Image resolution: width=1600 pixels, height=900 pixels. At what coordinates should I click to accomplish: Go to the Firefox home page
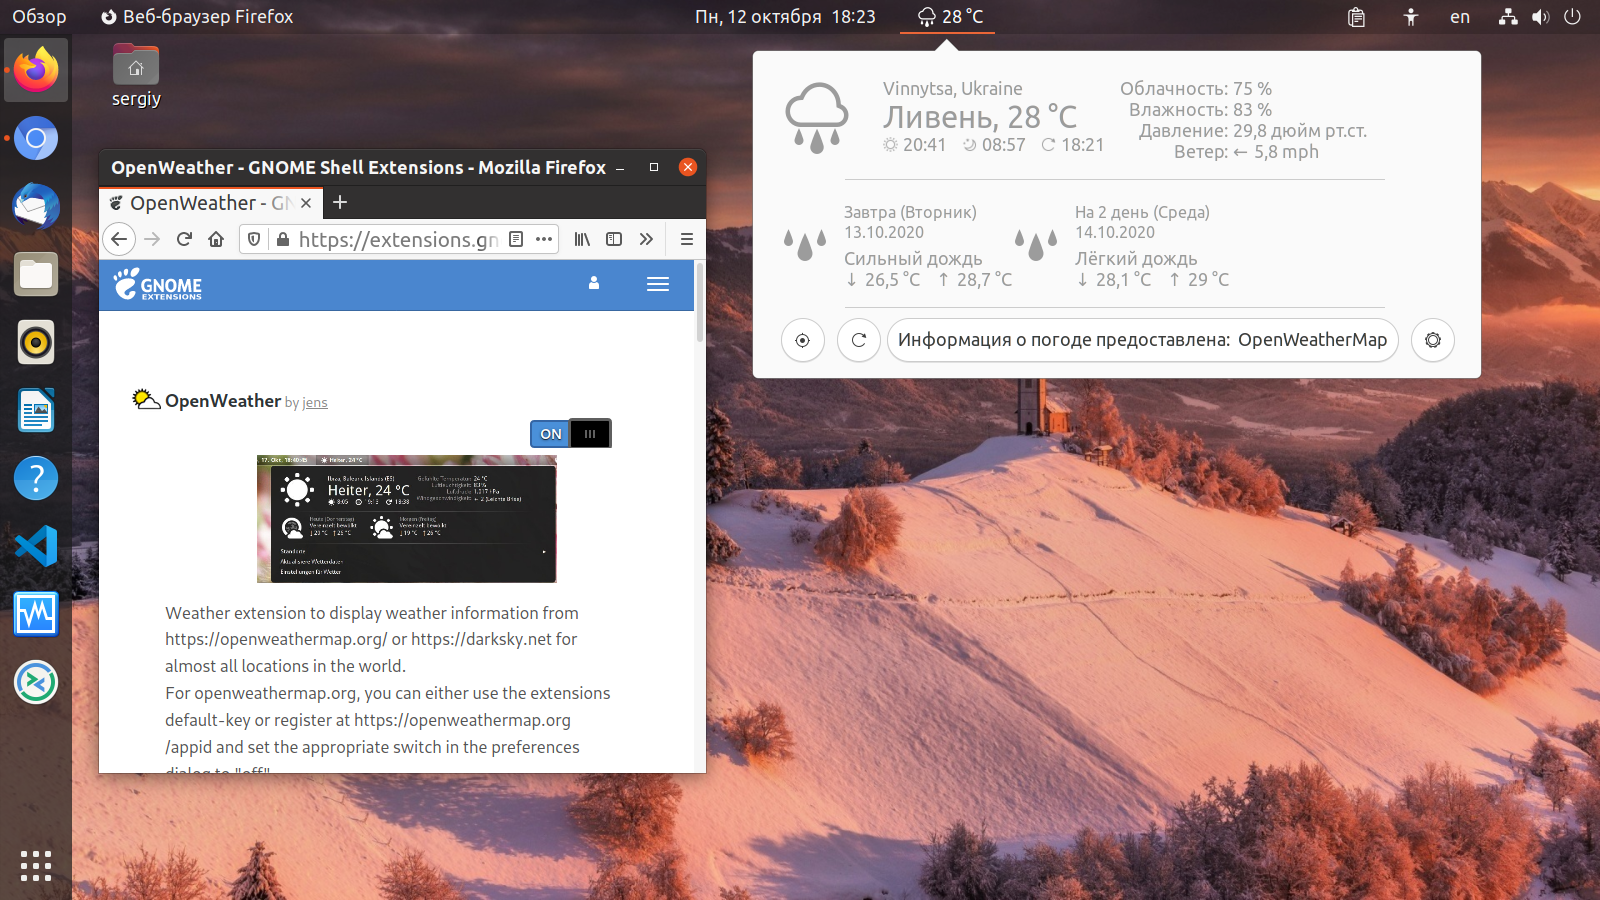point(216,239)
